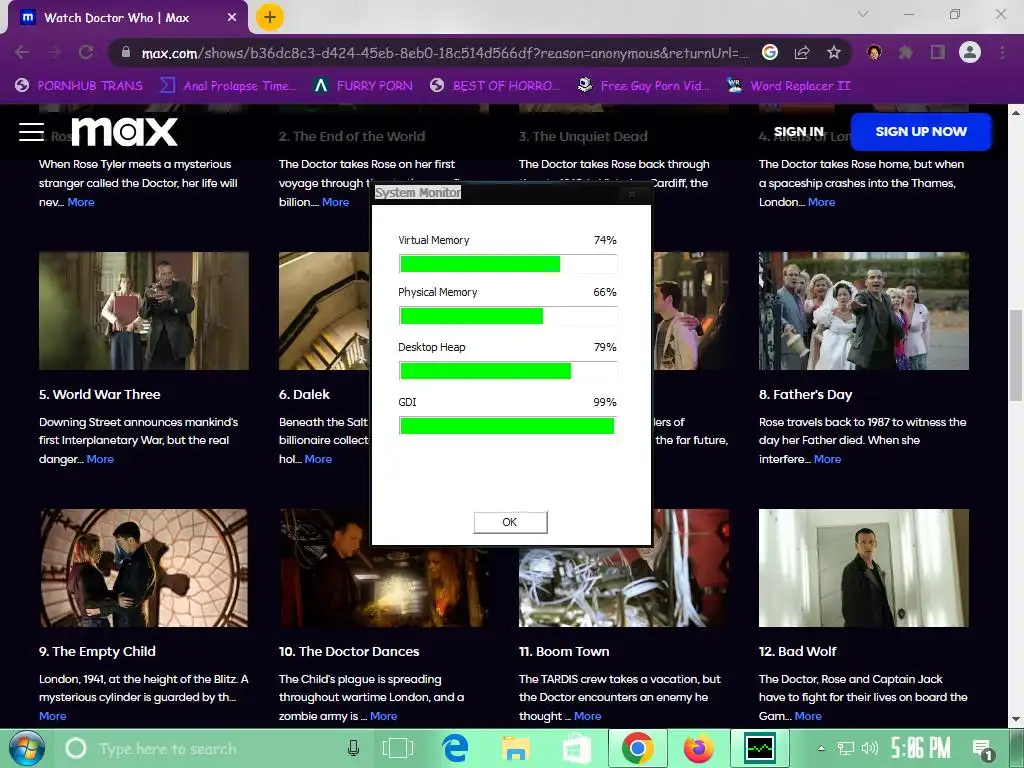Open the Extensions puzzle icon
1024x768 pixels.
coord(906,52)
